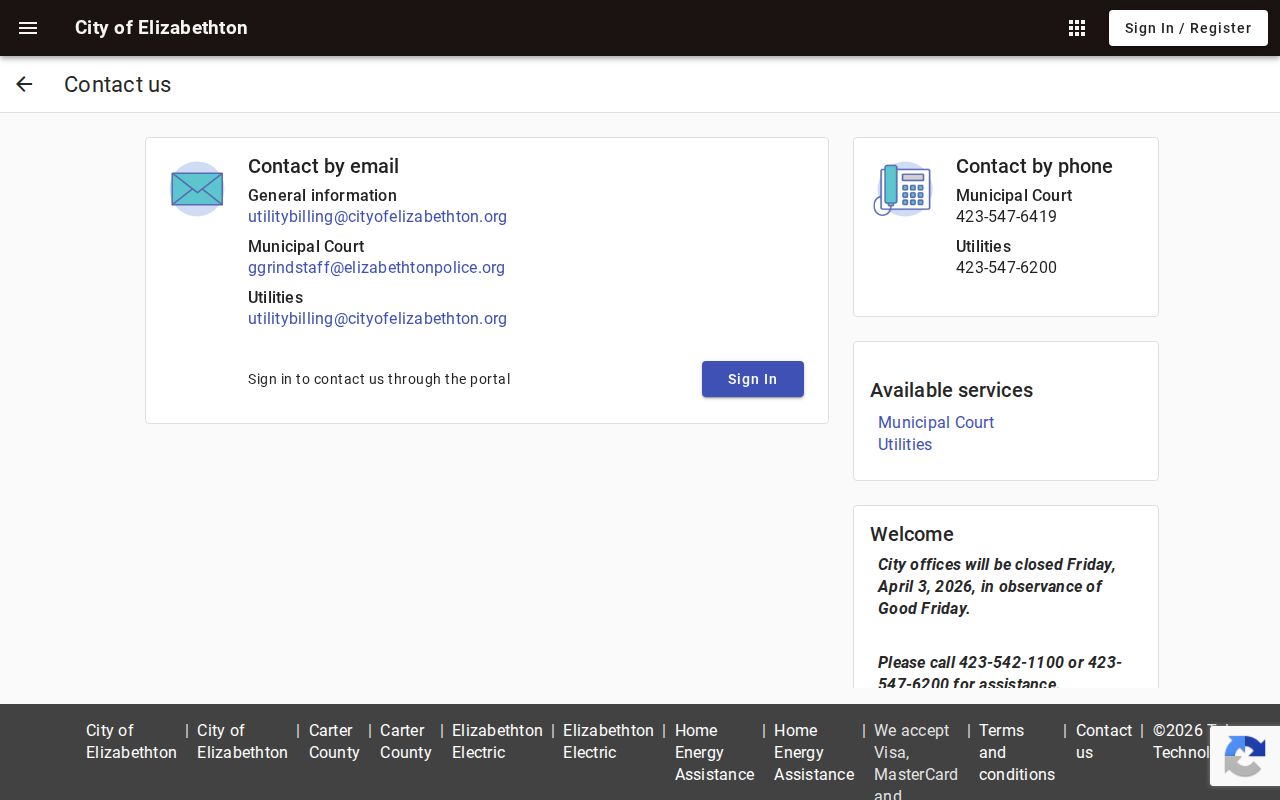Click the telephone illustration icon

coord(903,189)
